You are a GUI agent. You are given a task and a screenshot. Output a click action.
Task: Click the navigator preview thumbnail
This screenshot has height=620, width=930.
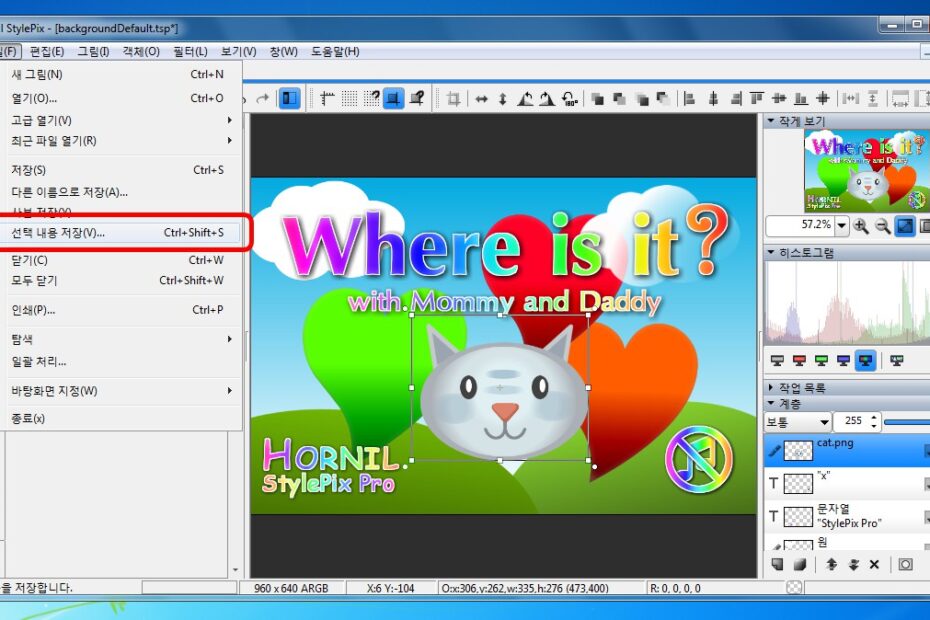865,171
